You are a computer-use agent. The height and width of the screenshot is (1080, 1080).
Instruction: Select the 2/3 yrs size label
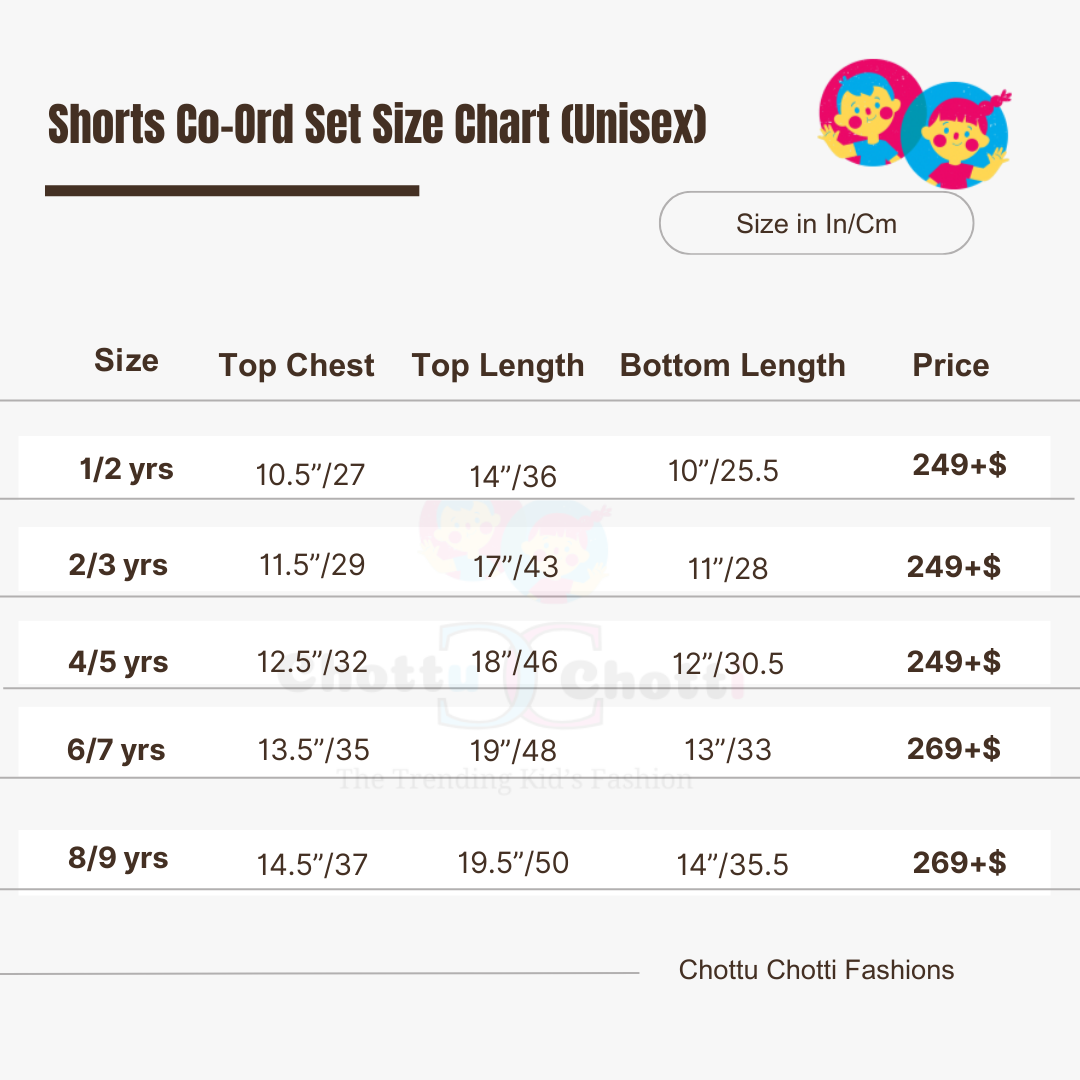click(118, 565)
